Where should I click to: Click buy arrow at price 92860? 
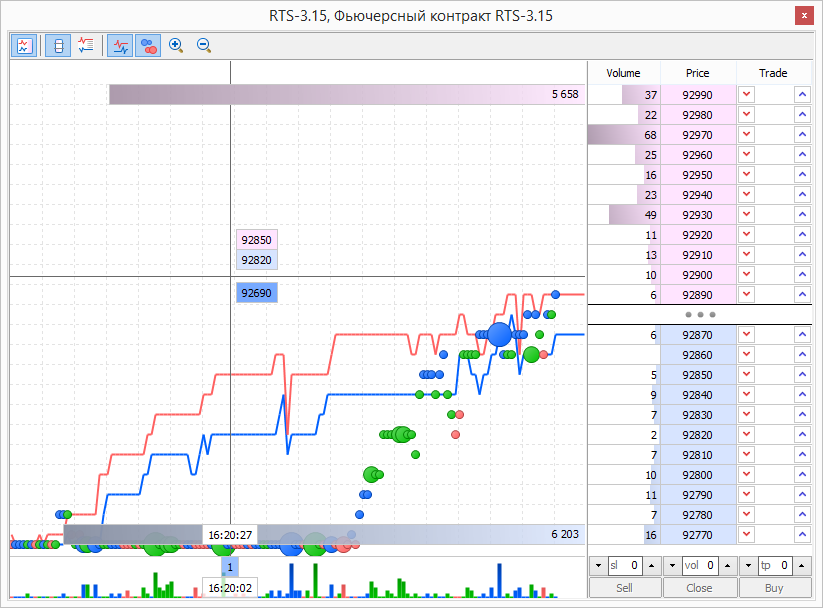tap(803, 354)
